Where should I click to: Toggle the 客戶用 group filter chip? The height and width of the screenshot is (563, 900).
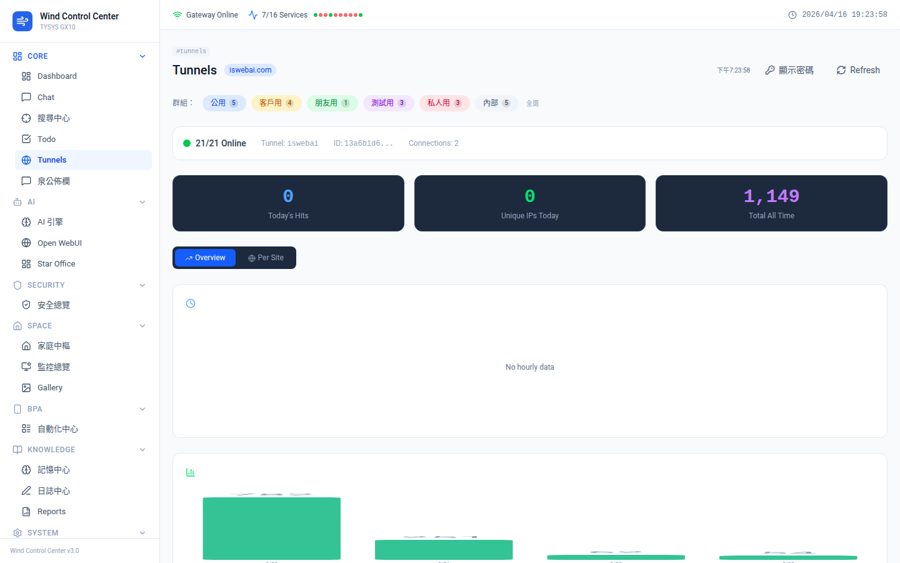pos(276,103)
